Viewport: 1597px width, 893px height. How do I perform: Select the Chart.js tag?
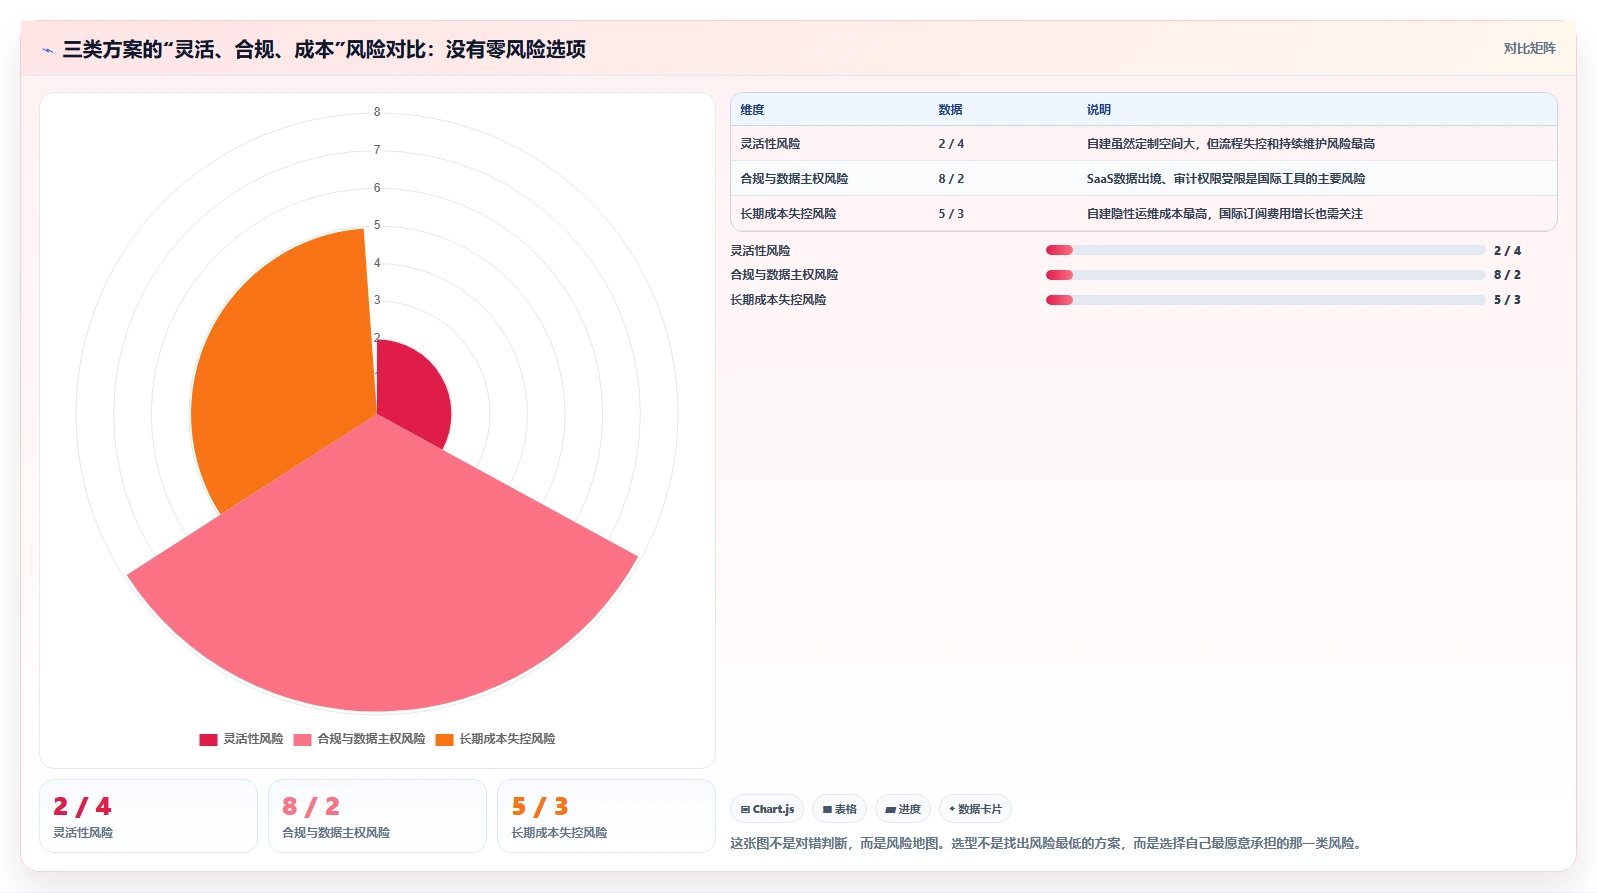(x=767, y=809)
